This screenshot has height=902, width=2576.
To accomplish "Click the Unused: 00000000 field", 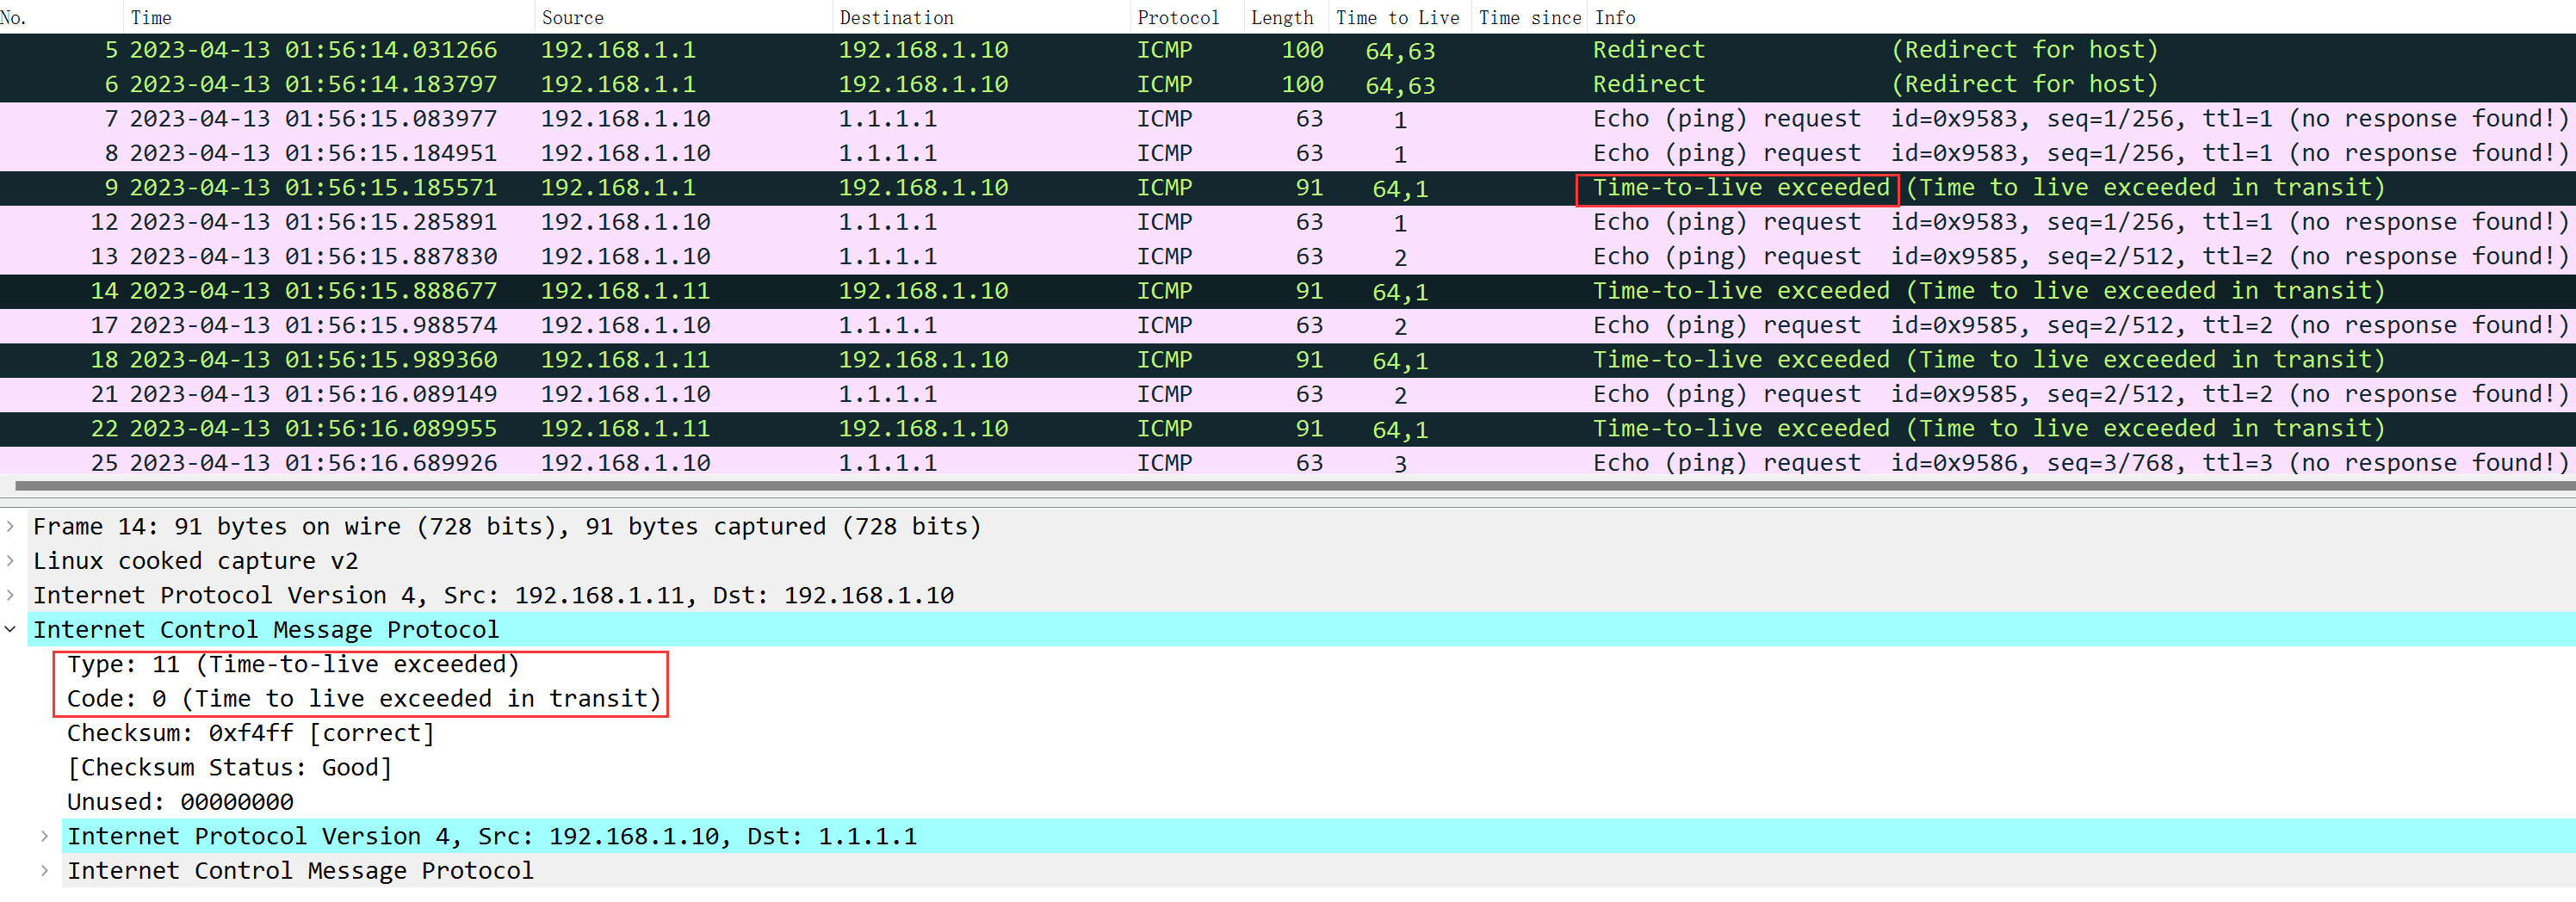I will pyautogui.click(x=180, y=802).
